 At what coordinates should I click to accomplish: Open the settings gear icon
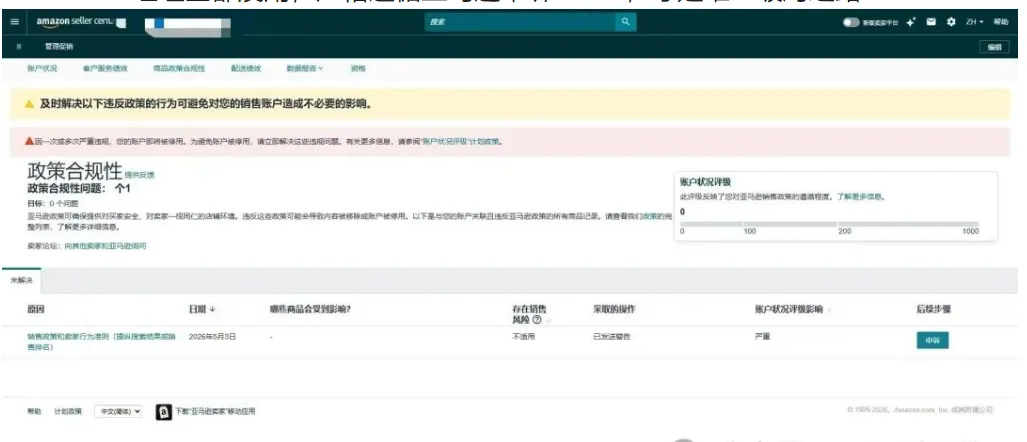(x=951, y=22)
